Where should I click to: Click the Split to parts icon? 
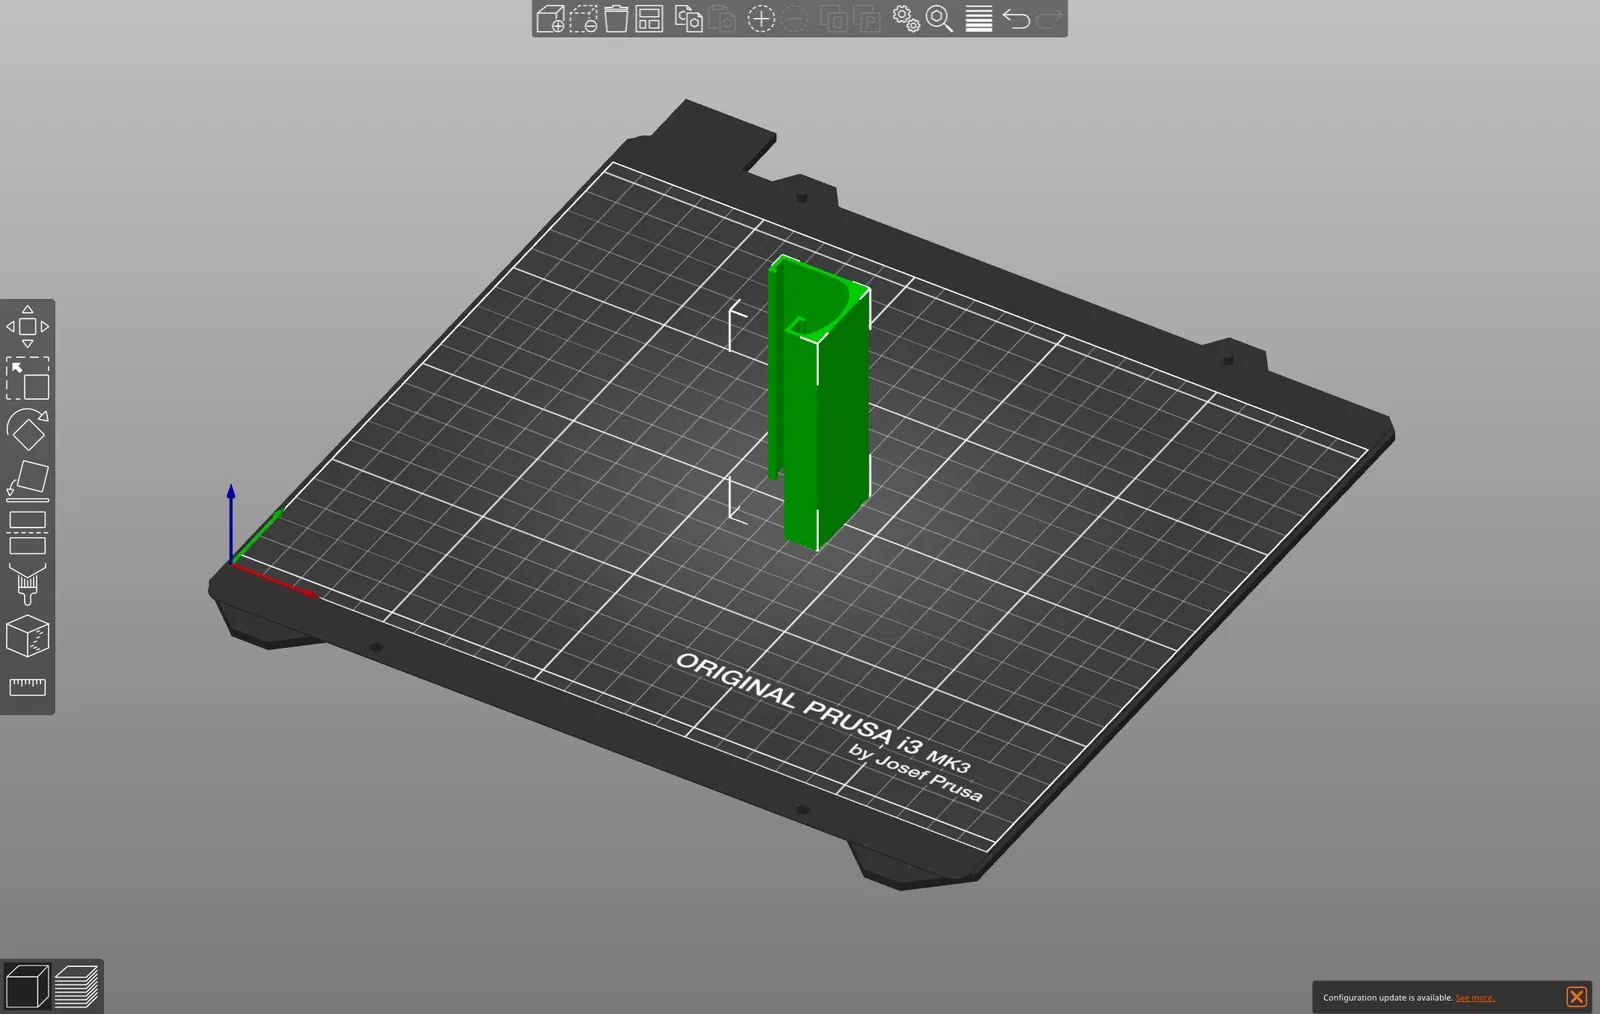tap(867, 19)
